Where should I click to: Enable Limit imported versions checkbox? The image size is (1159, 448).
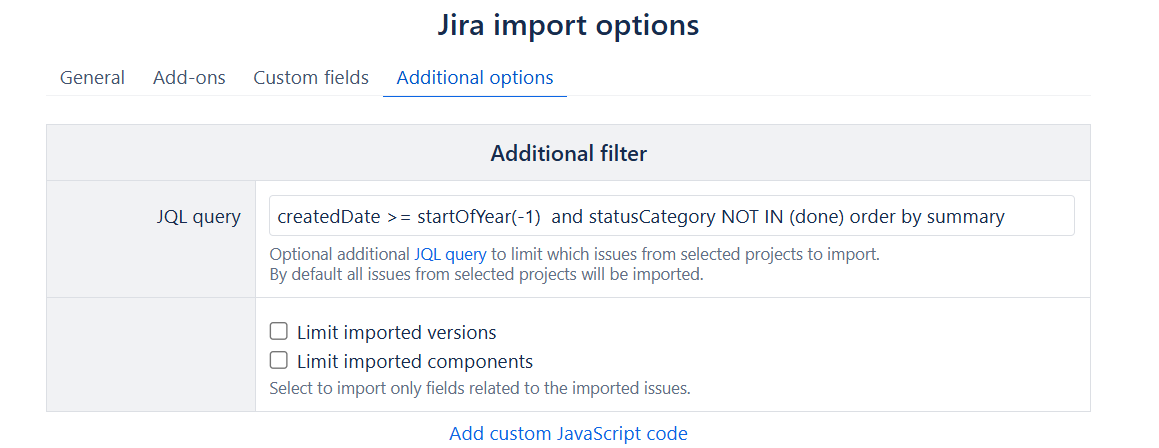[x=279, y=331]
